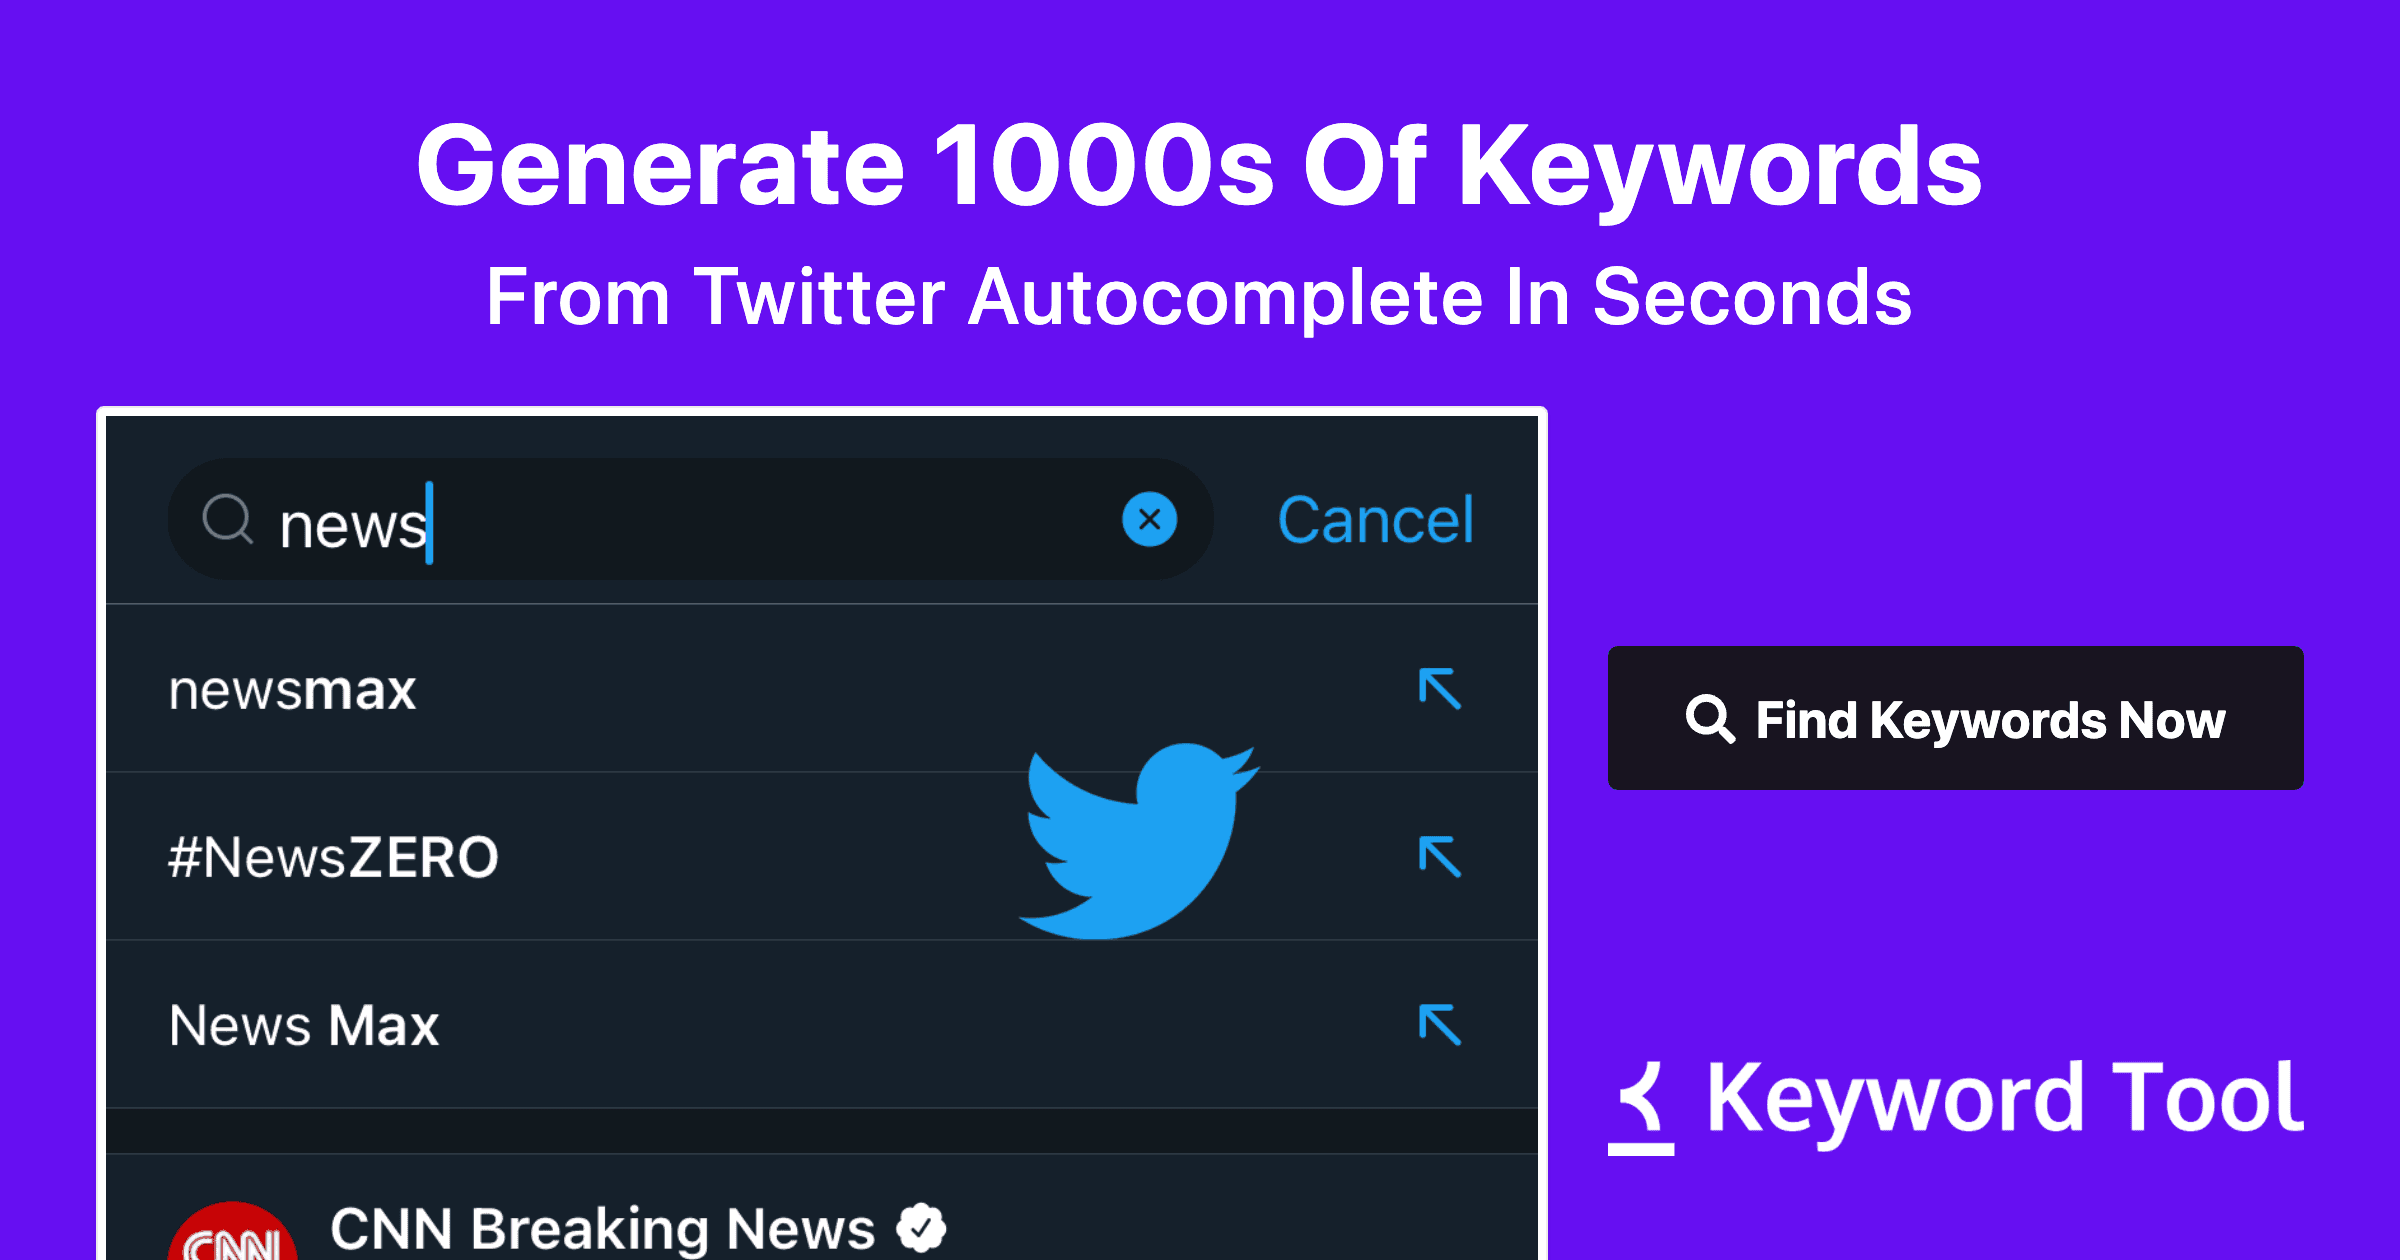Clear search text with the X icon

click(1149, 520)
